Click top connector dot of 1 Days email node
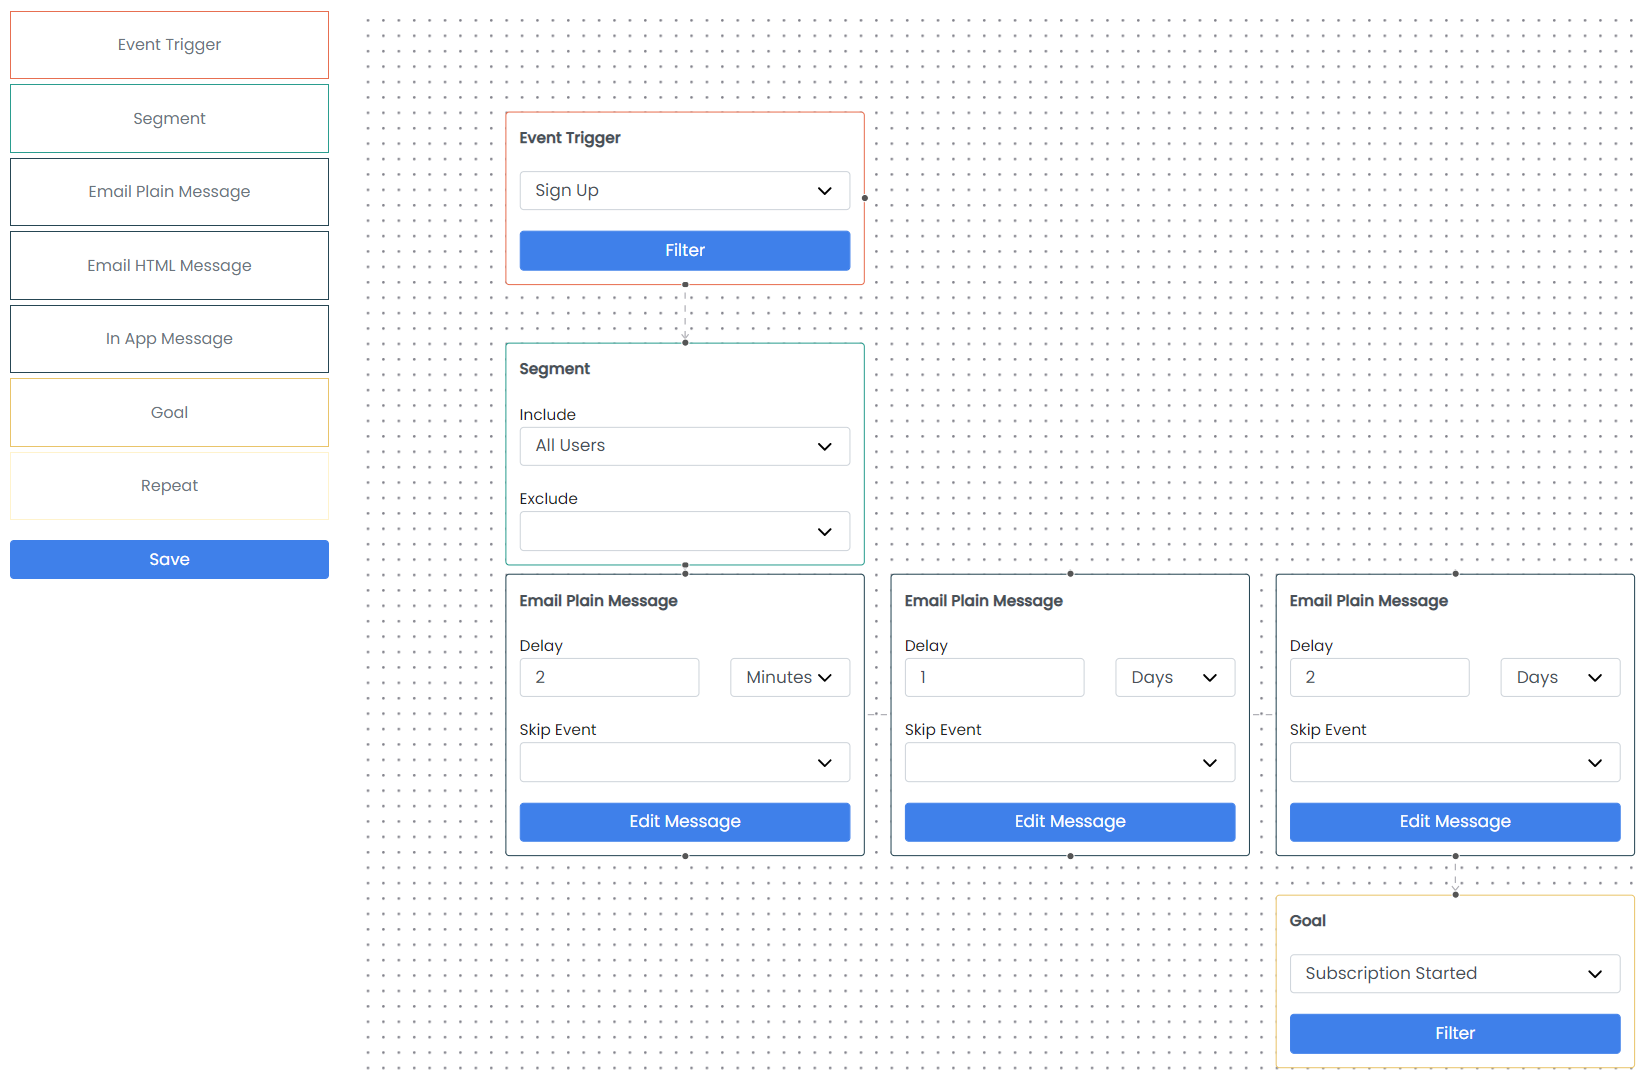This screenshot has width=1643, height=1077. point(1070,574)
